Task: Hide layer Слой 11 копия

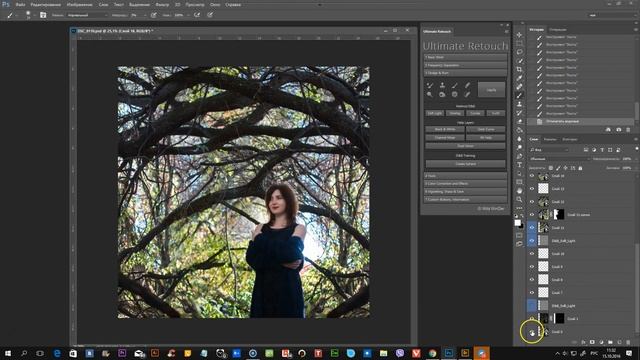Action: (x=531, y=215)
